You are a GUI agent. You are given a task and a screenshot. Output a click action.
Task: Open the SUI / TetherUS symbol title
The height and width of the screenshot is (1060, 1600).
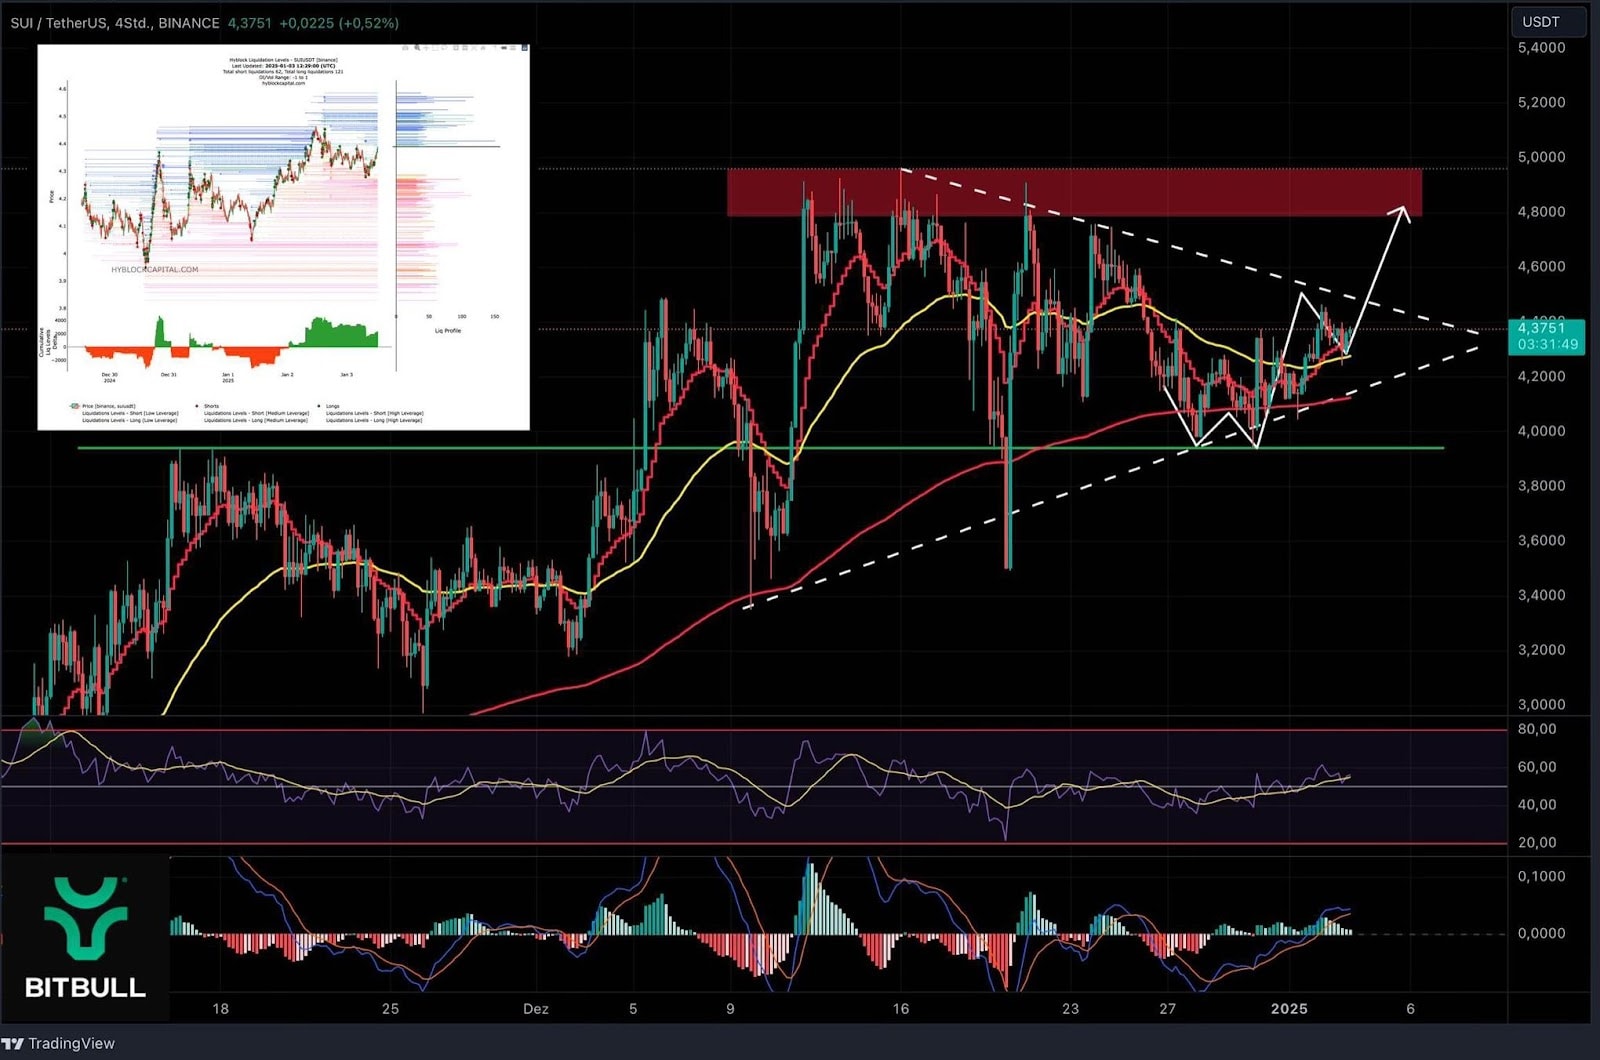pos(58,22)
